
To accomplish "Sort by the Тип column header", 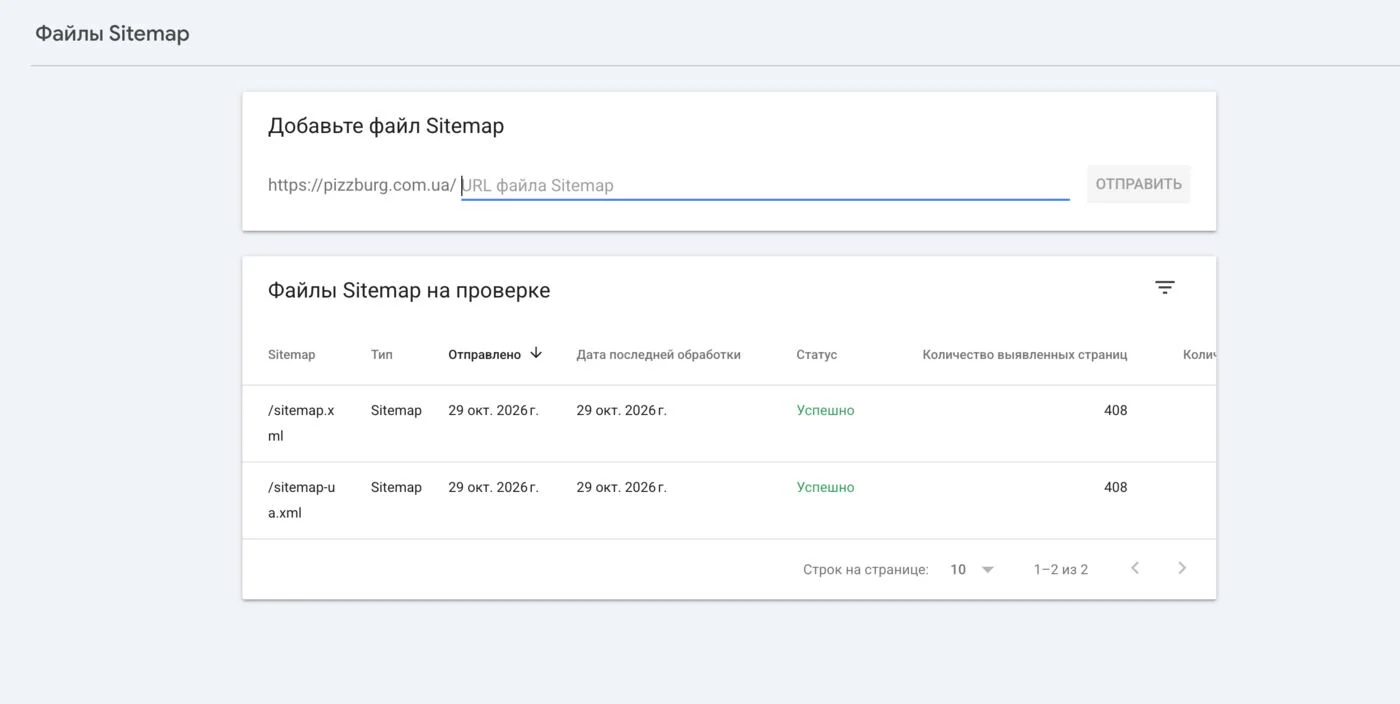I will (382, 355).
